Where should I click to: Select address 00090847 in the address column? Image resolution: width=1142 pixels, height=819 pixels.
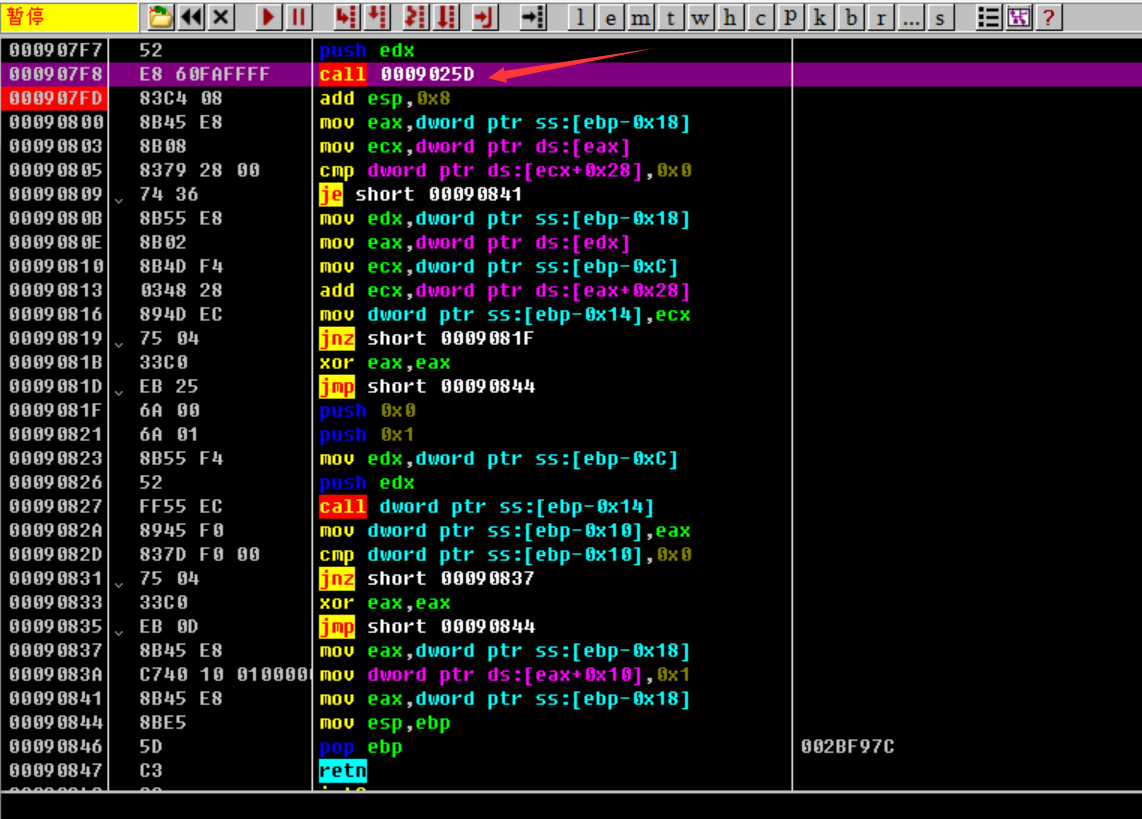coord(55,771)
